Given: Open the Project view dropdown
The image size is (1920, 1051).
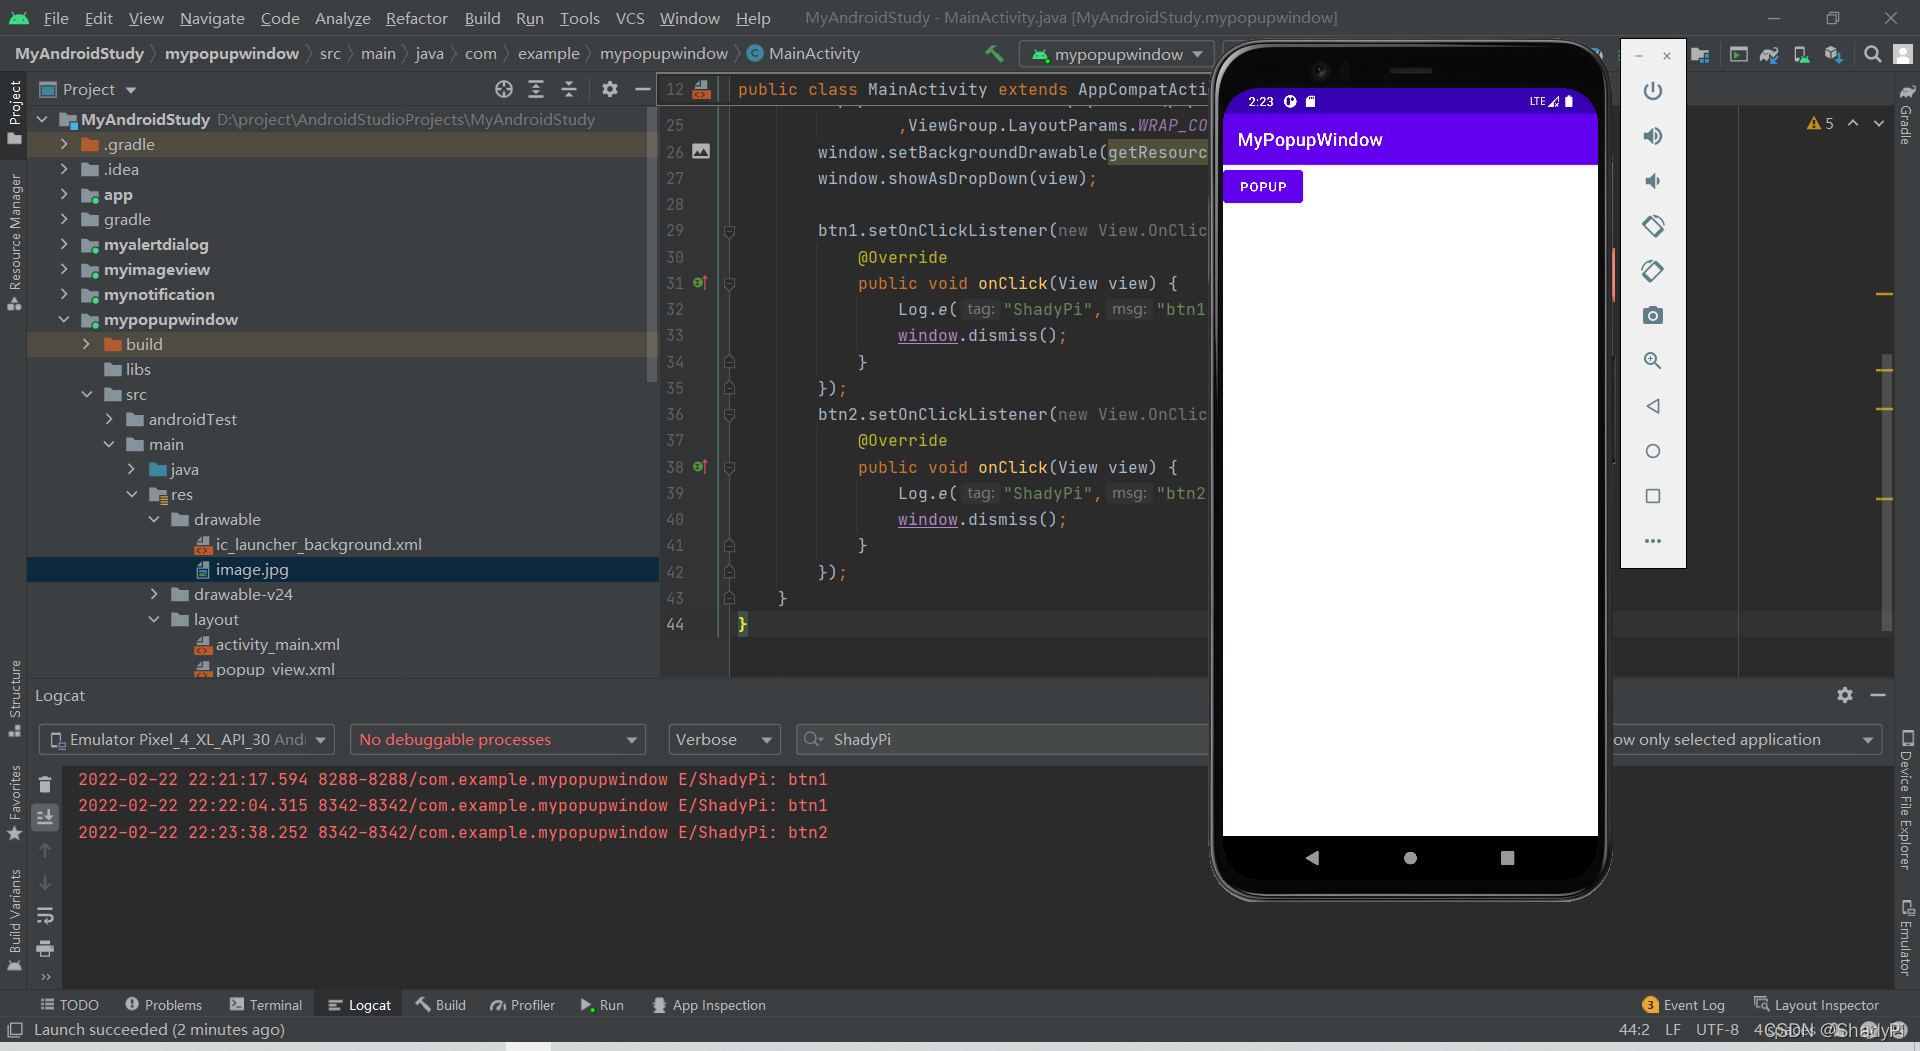Looking at the screenshot, I should coord(99,89).
